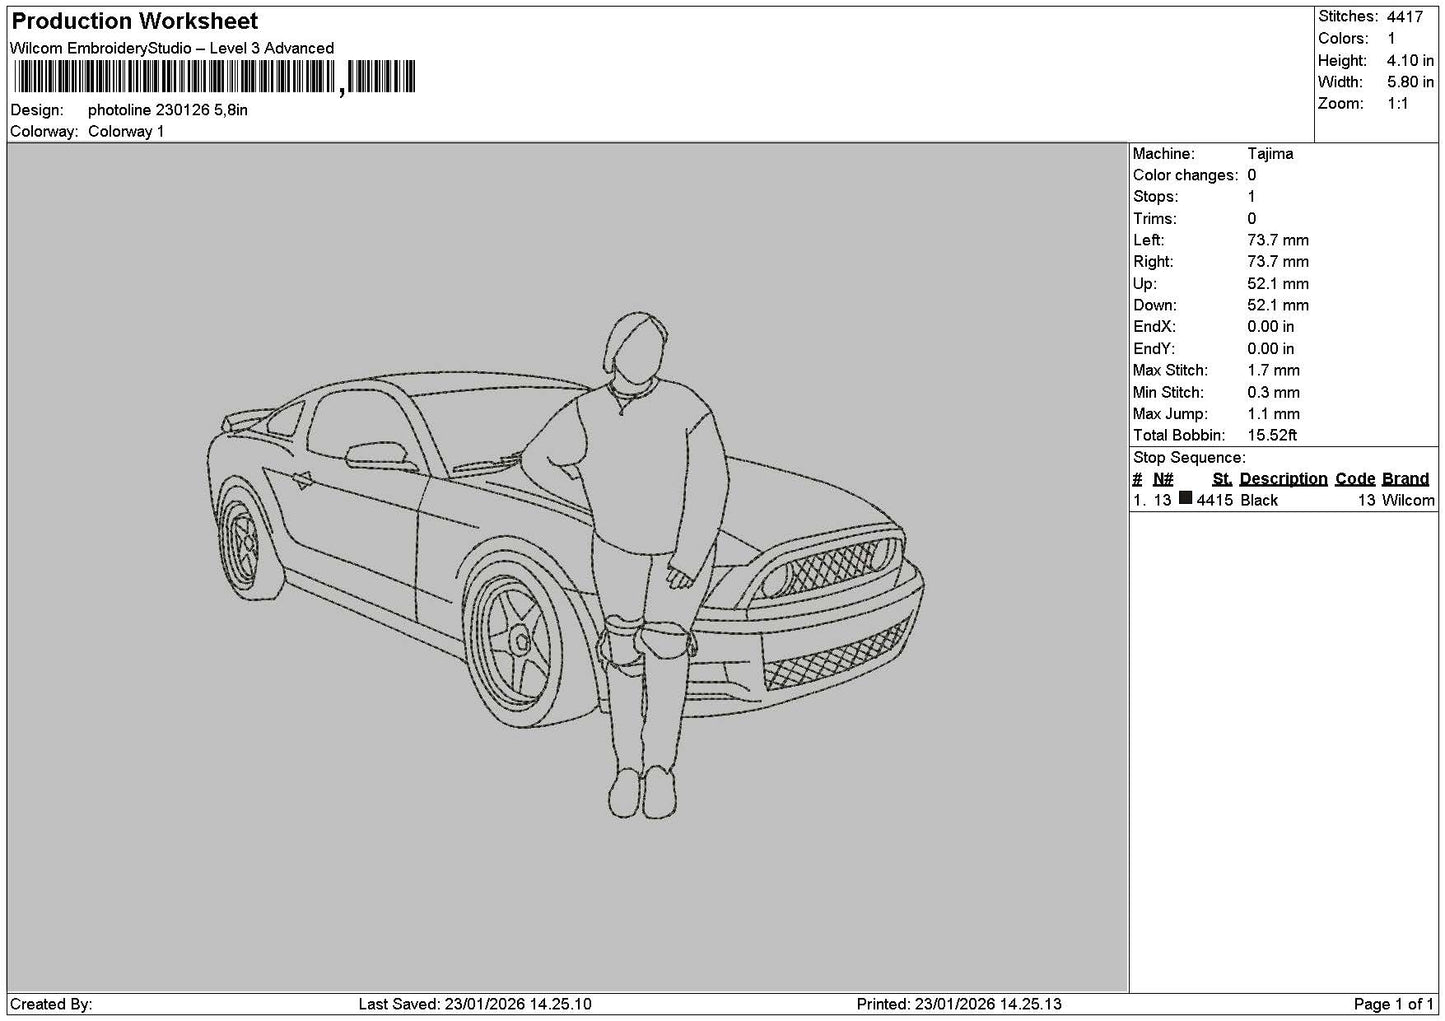Click 'Last Saved: 23/01/2026 14.25.10' footer text
The height and width of the screenshot is (1021, 1445).
click(475, 1004)
